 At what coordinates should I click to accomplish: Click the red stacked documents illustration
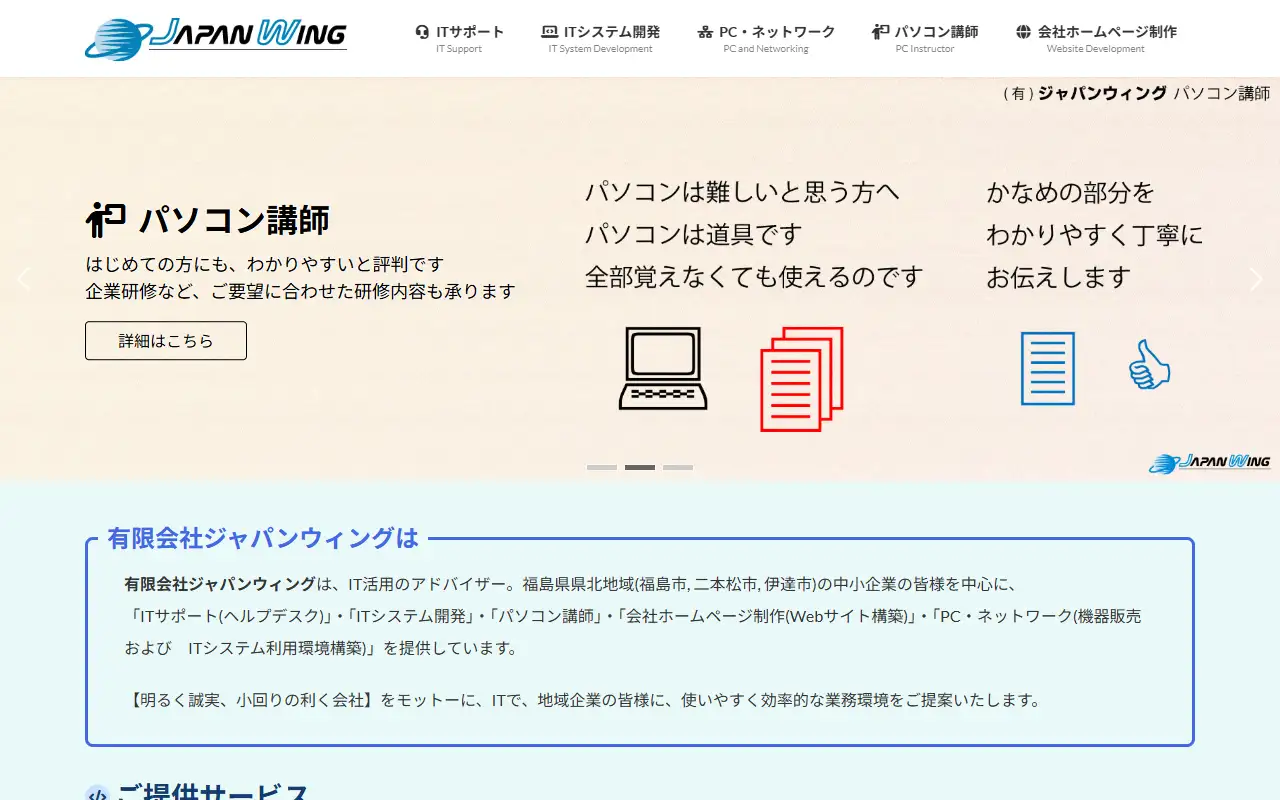(802, 379)
